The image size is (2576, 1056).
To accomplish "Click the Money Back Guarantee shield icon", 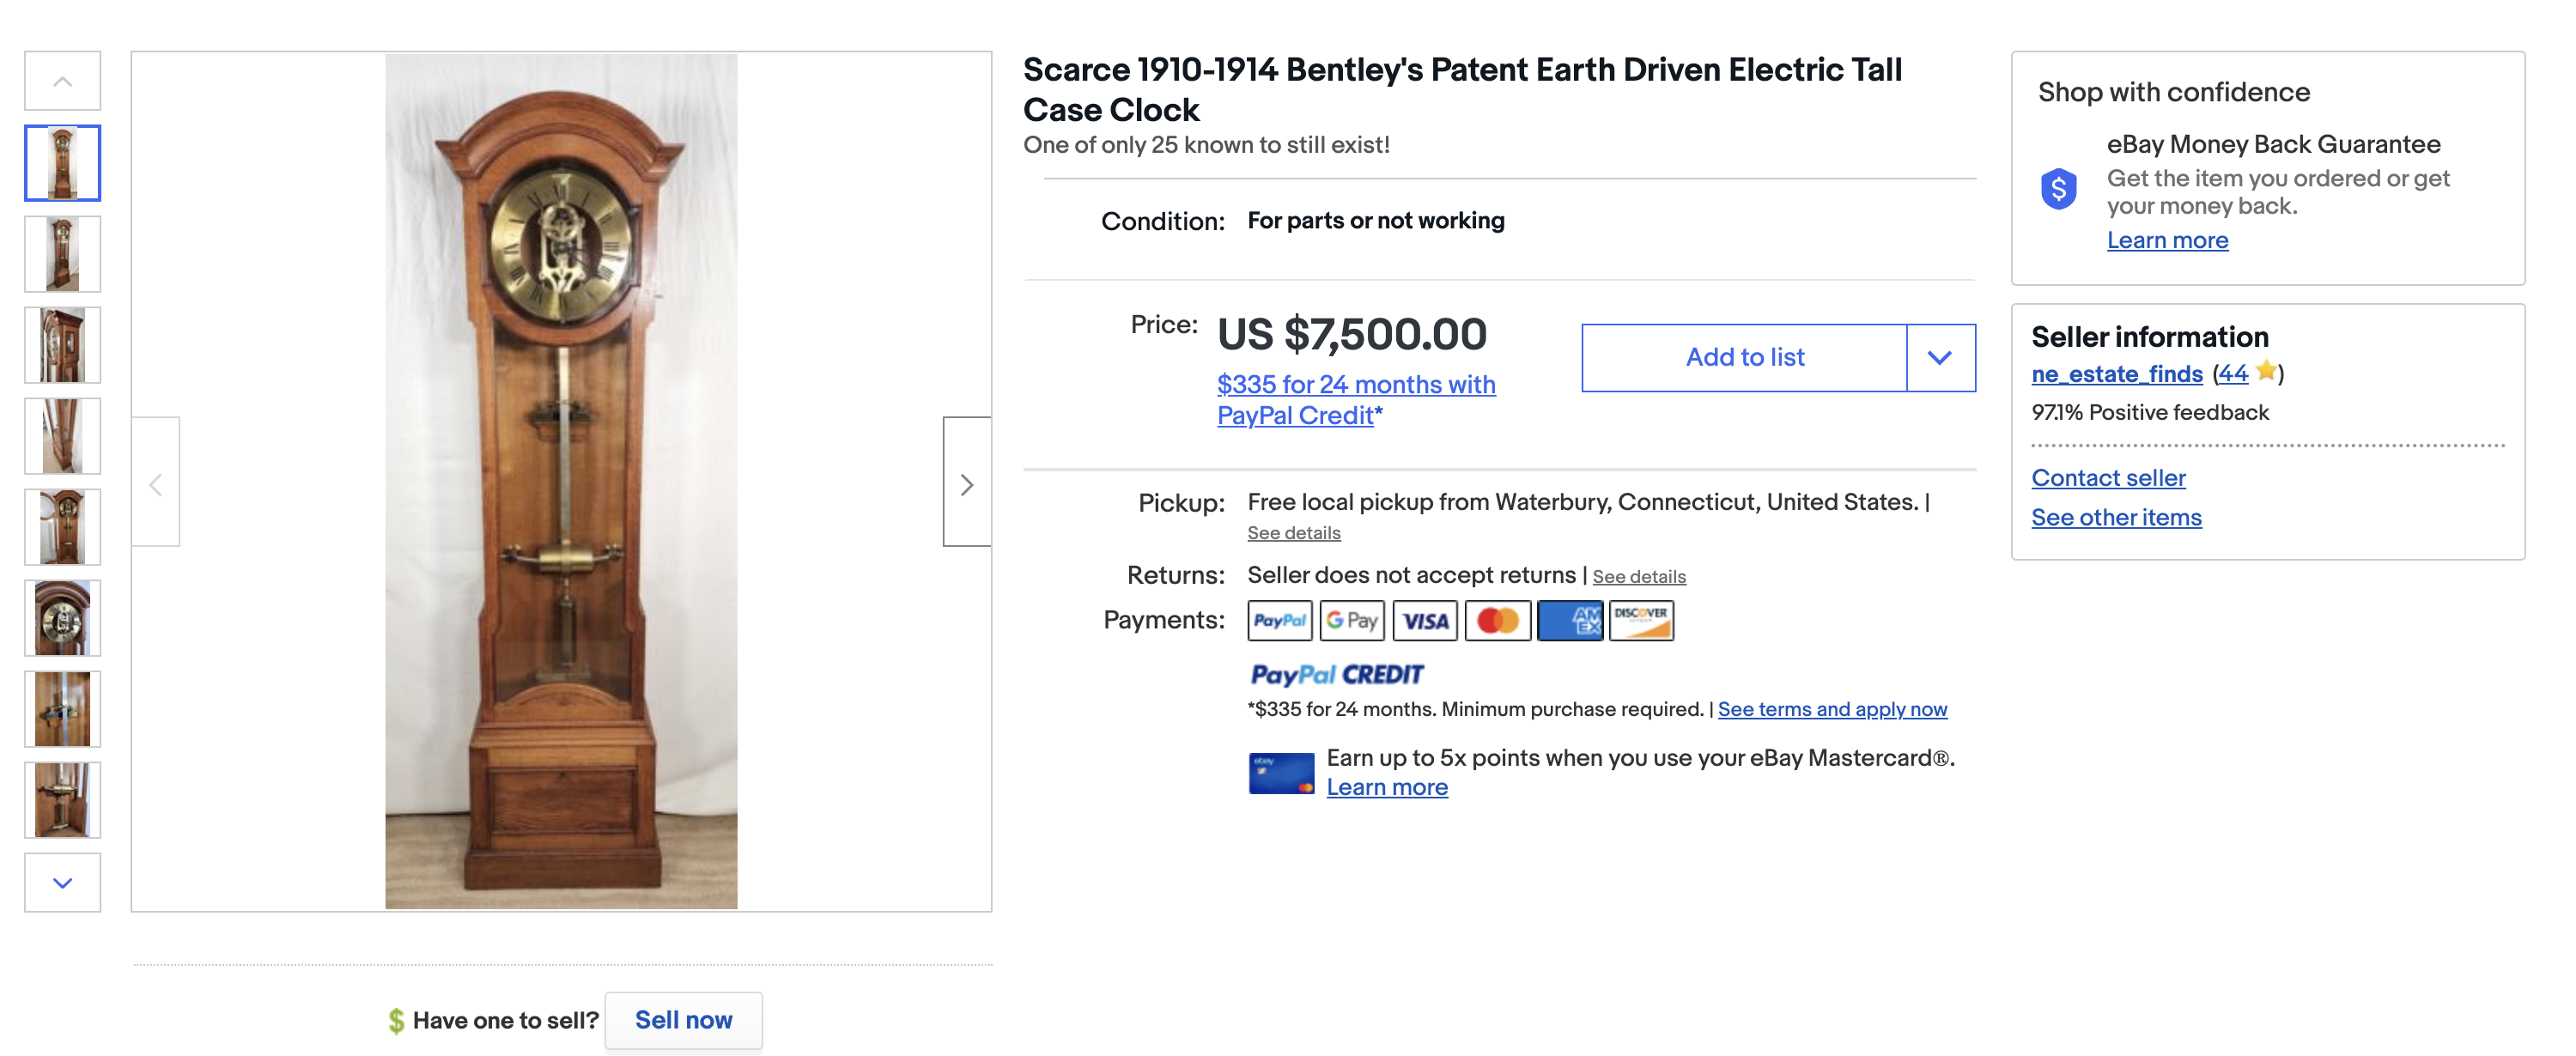I will pos(2058,189).
